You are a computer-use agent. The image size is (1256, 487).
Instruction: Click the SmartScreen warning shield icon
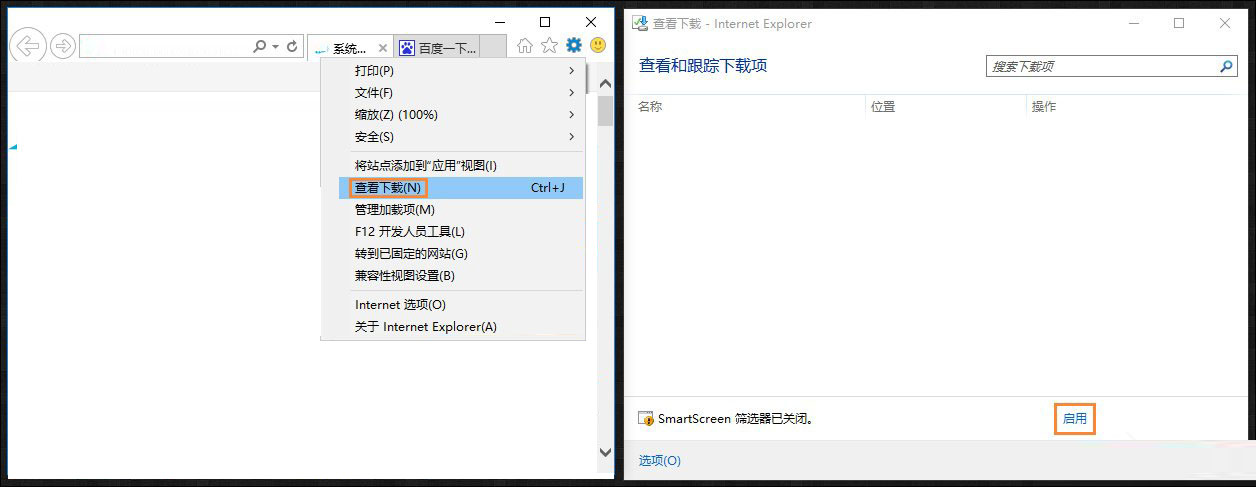click(x=646, y=419)
